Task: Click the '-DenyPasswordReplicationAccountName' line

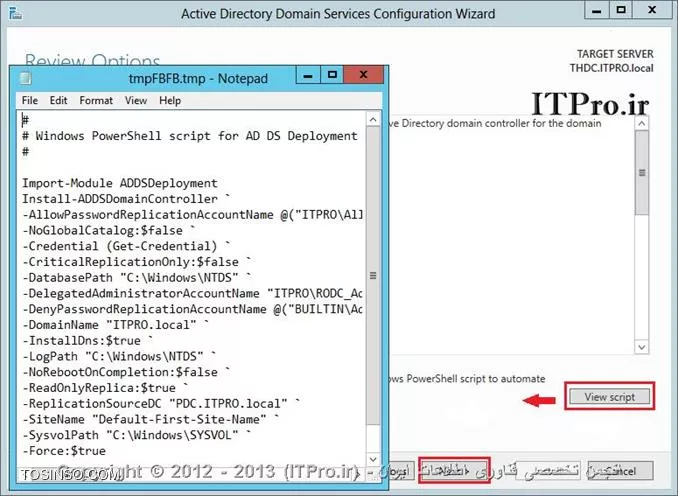Action: pyautogui.click(x=192, y=309)
